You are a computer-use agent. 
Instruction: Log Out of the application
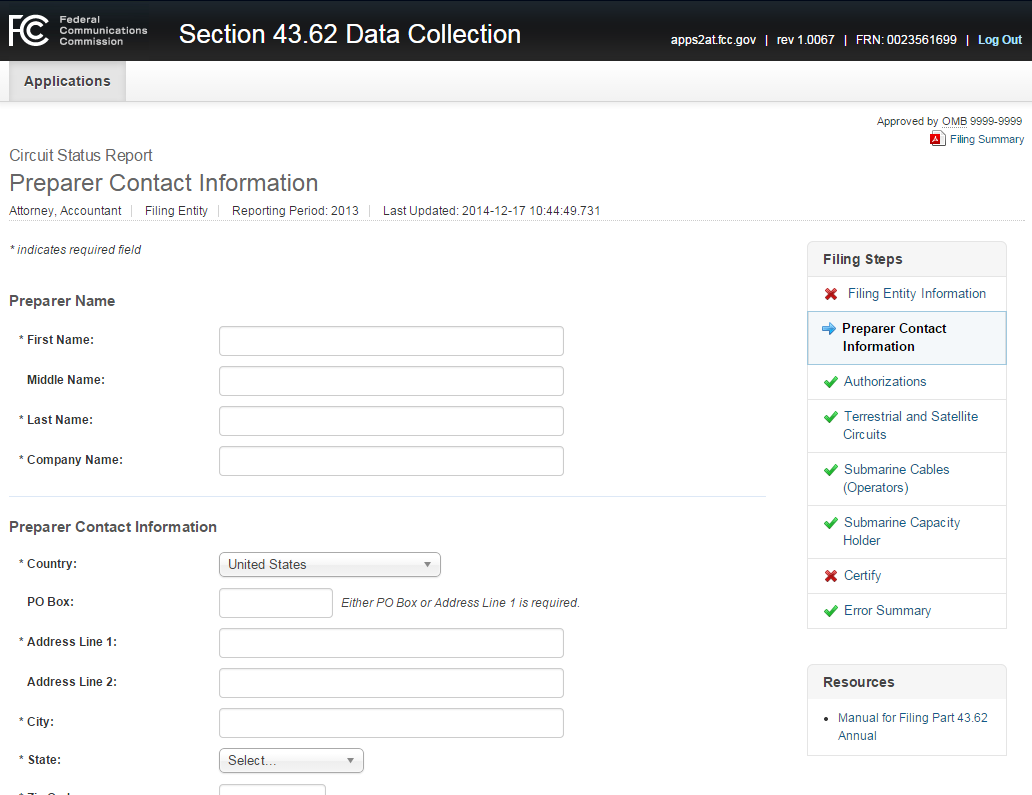click(x=999, y=40)
